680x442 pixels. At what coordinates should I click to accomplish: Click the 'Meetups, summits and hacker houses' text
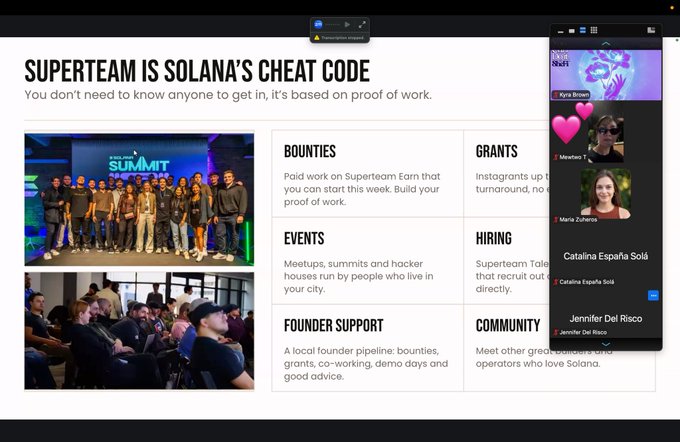click(359, 276)
